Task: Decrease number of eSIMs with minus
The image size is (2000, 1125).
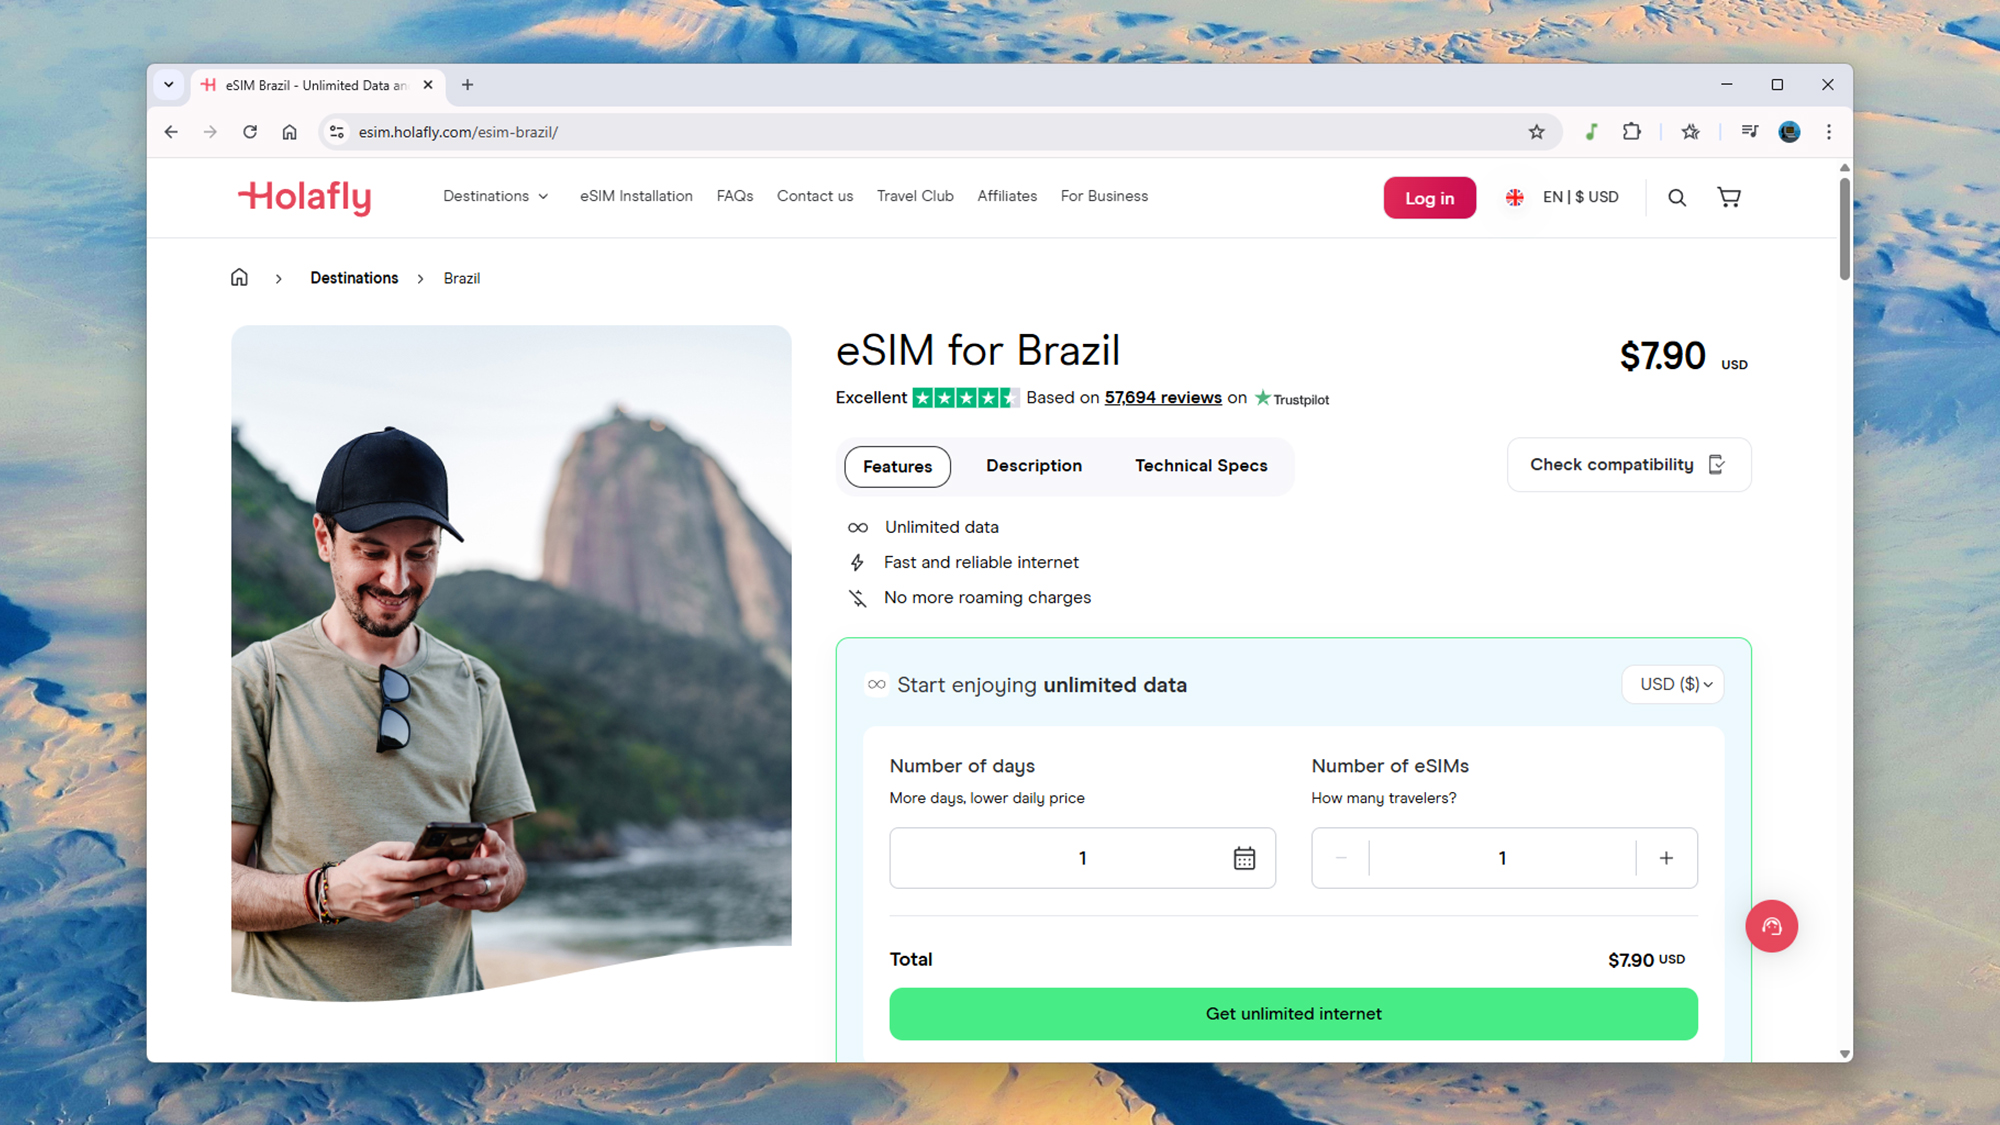Action: click(x=1341, y=858)
